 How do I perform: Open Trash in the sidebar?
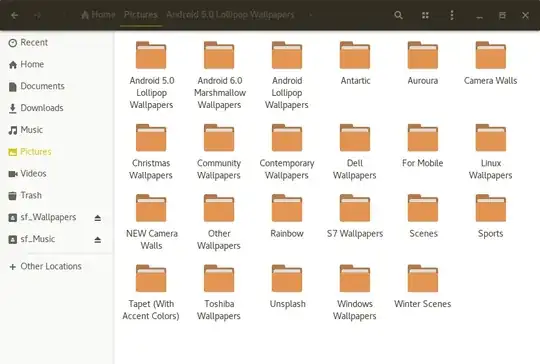pyautogui.click(x=57, y=195)
